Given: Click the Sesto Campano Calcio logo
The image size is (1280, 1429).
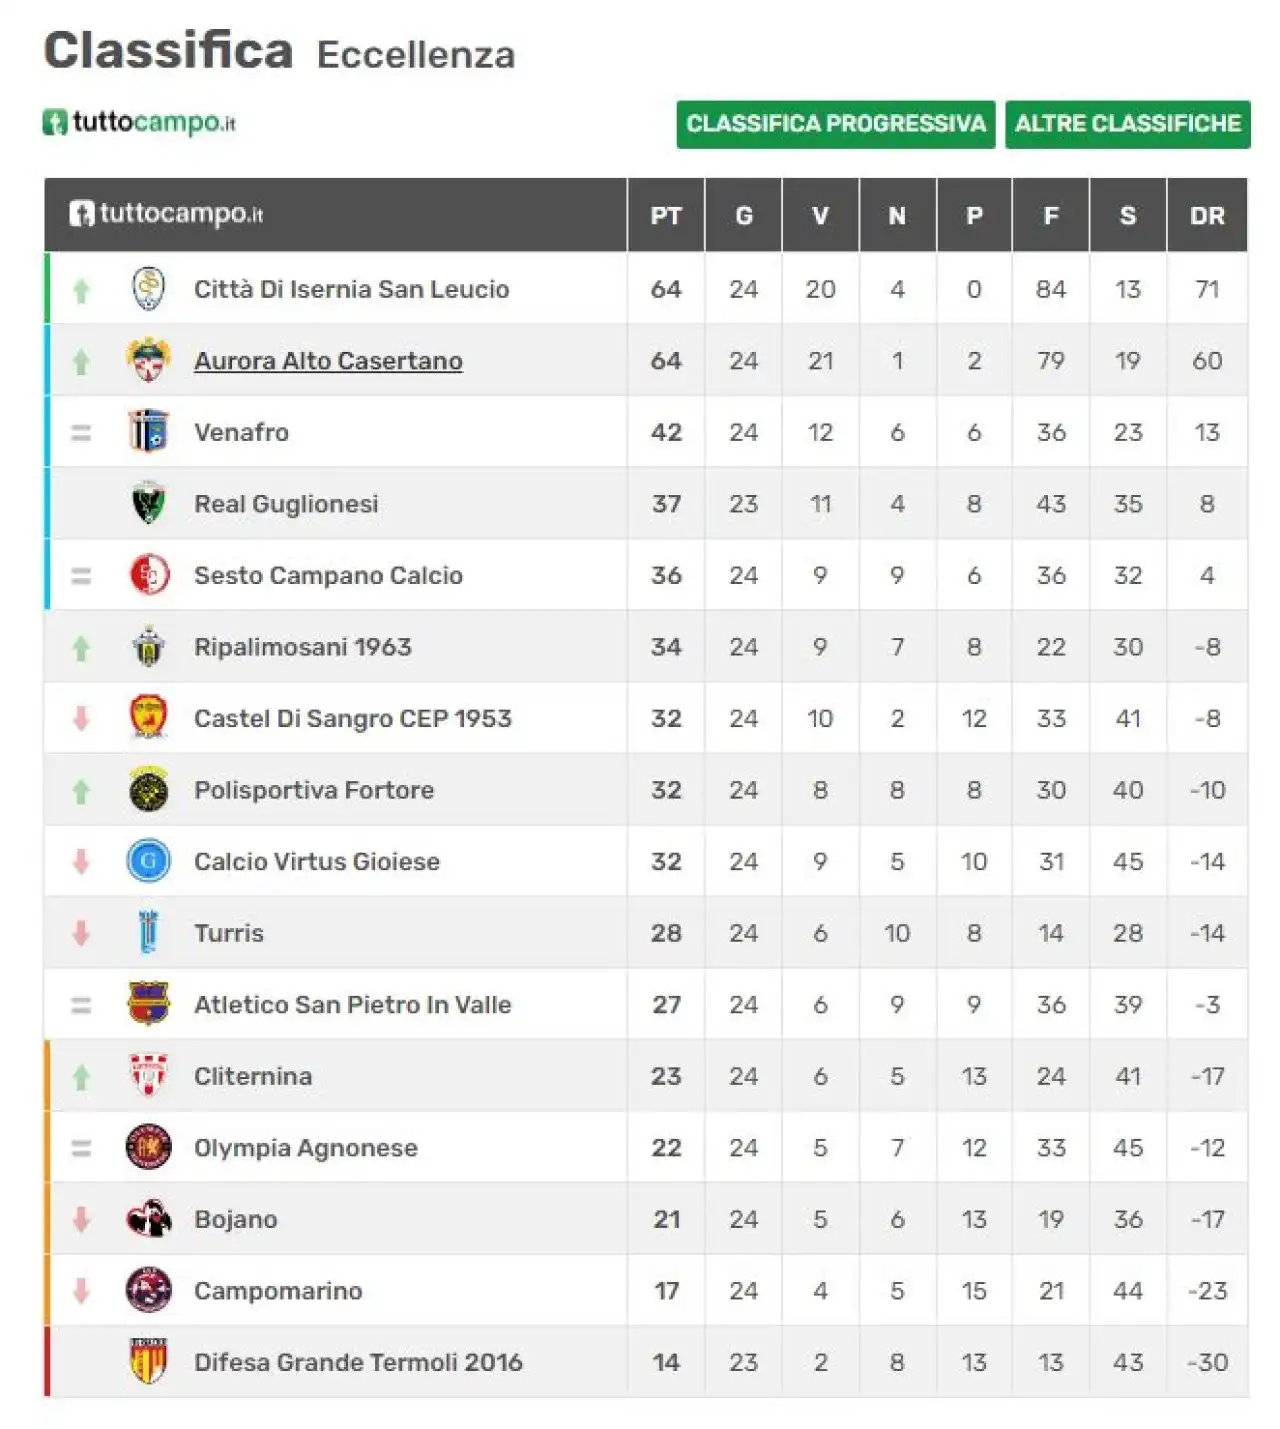Looking at the screenshot, I should (148, 575).
